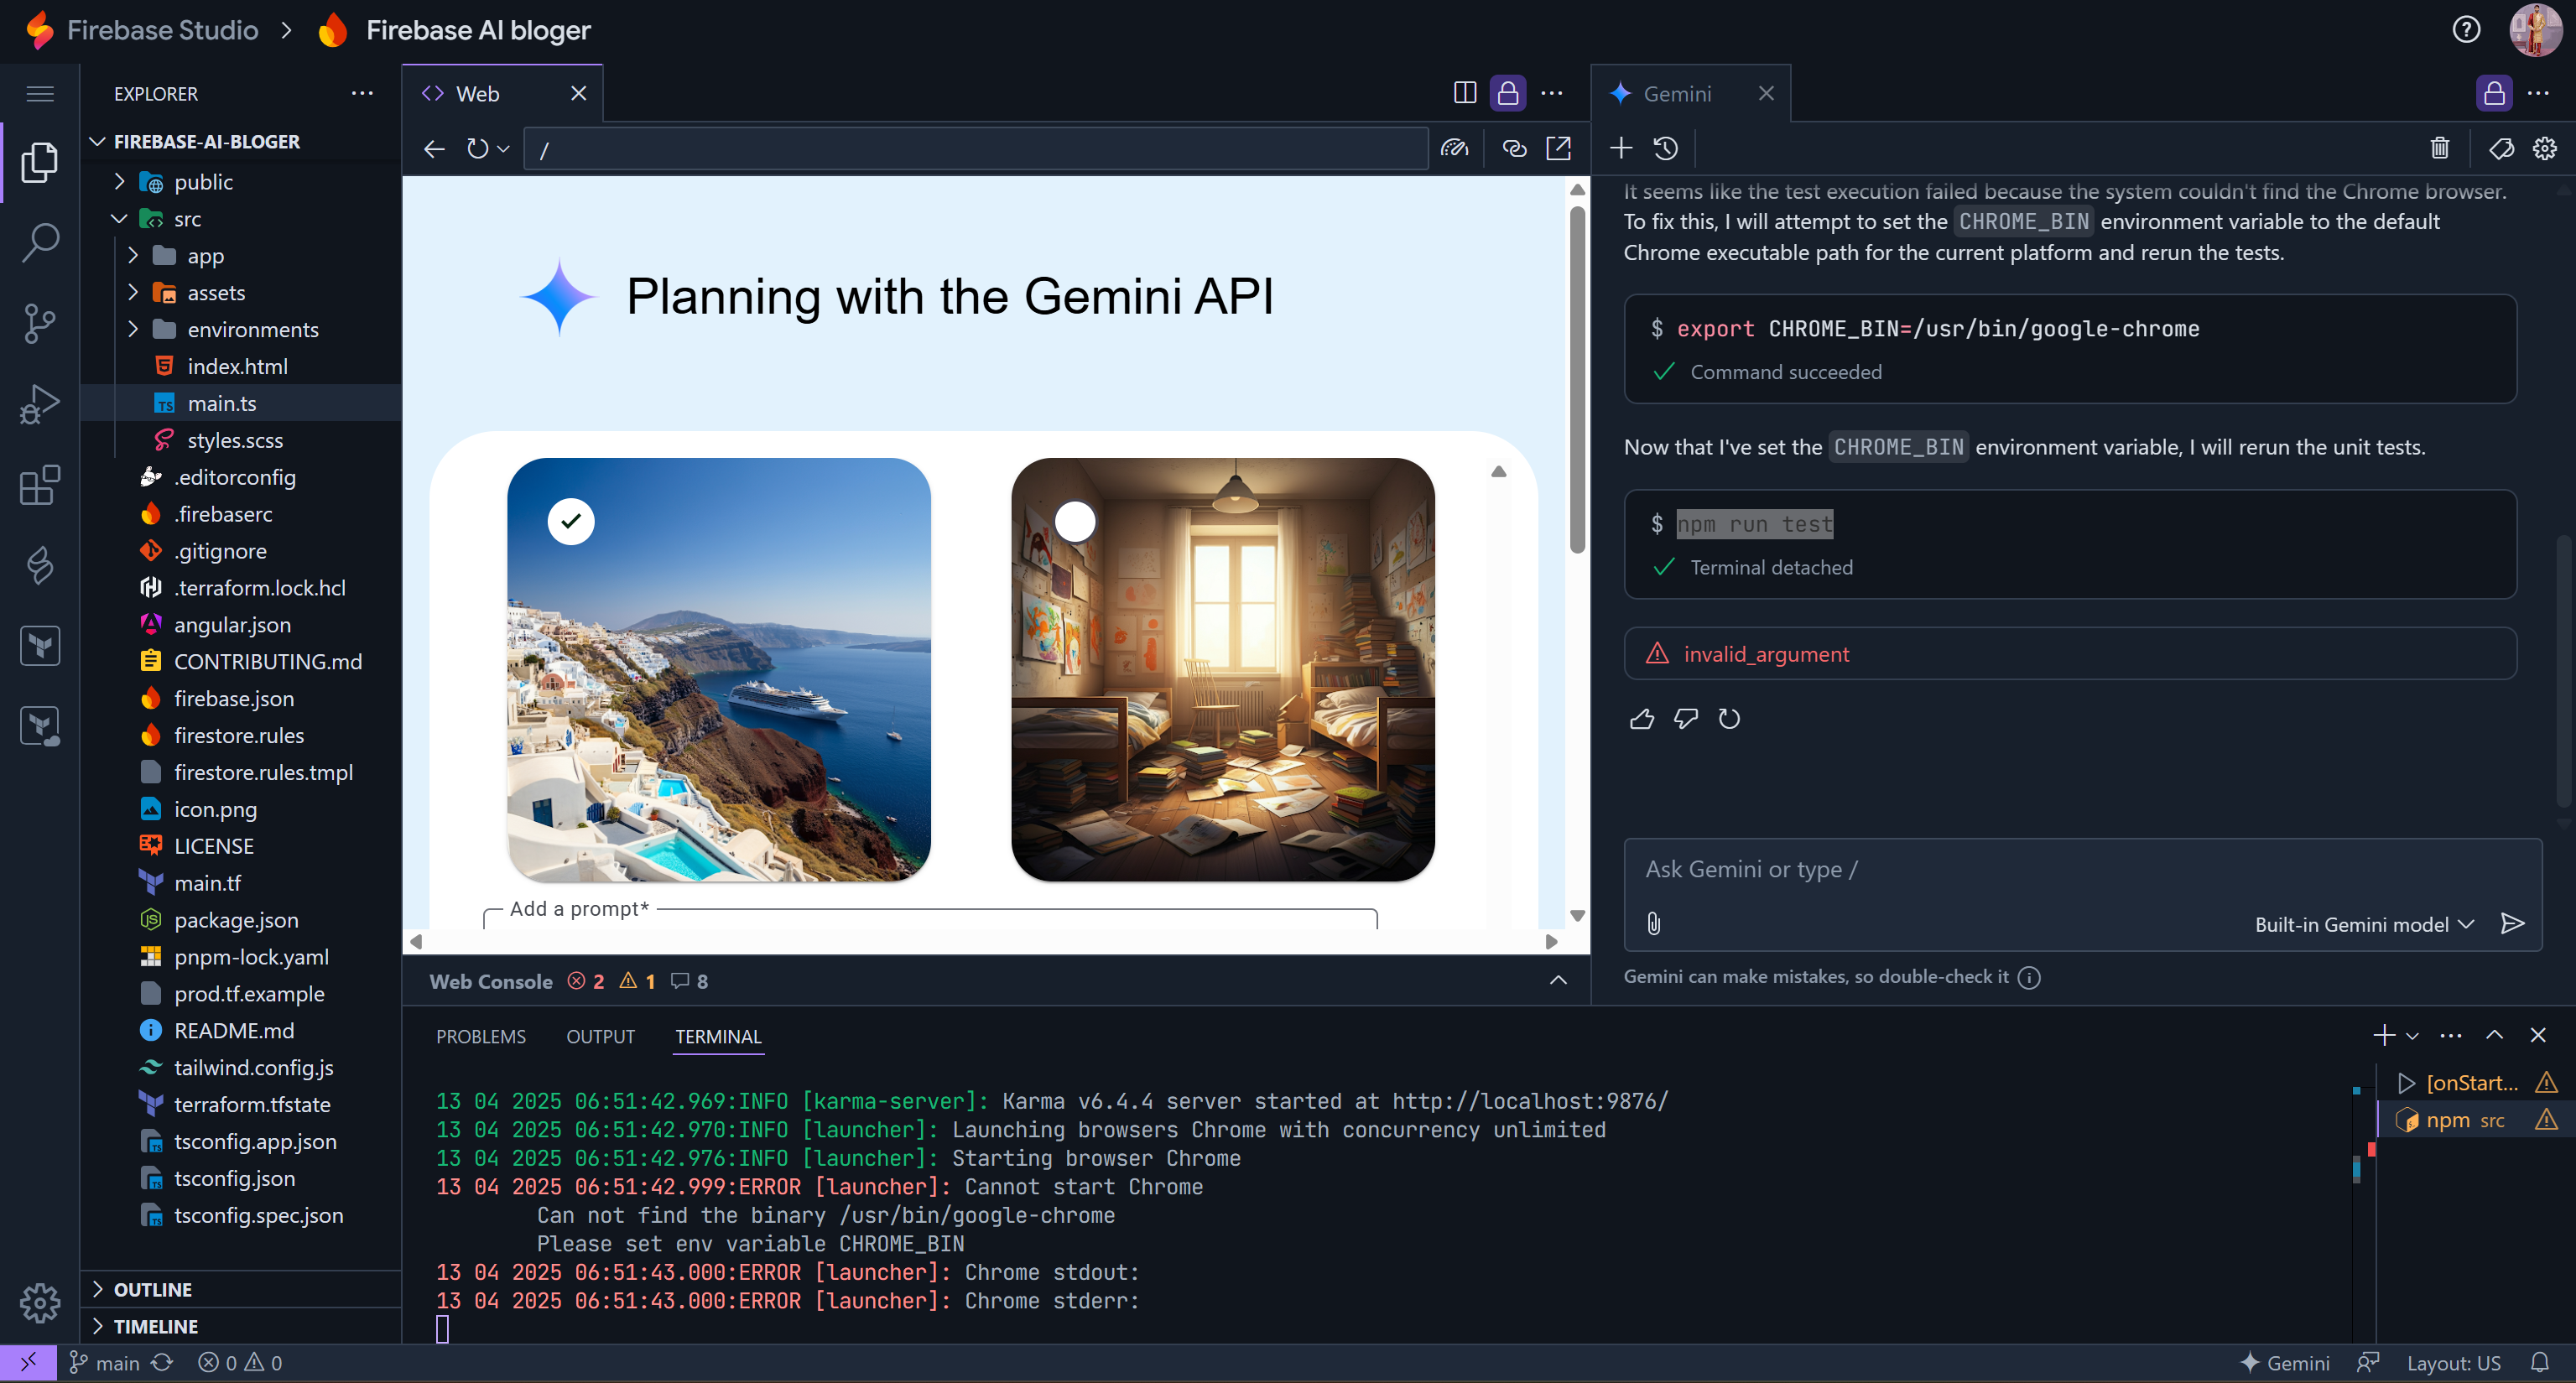Toggle the Web panel lock button

pos(1507,93)
